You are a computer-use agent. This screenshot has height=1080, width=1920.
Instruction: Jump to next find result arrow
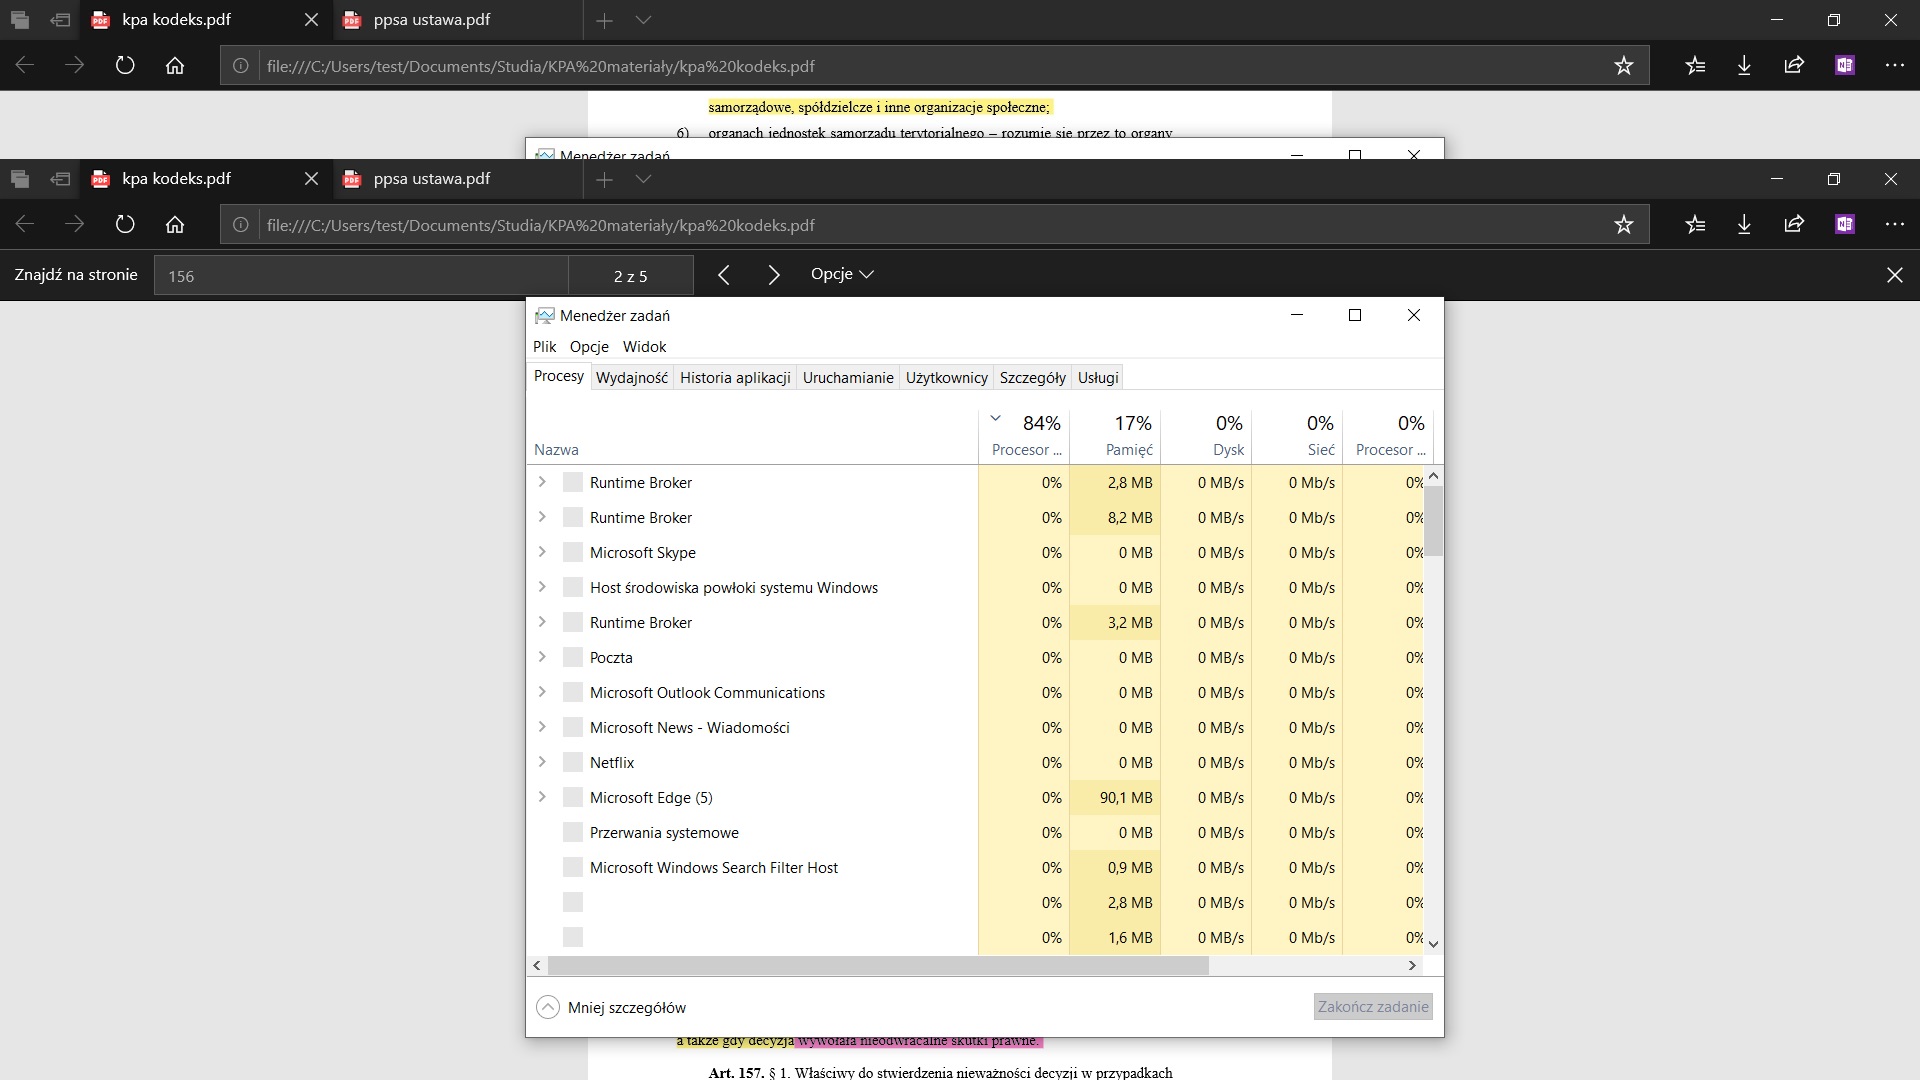point(773,275)
